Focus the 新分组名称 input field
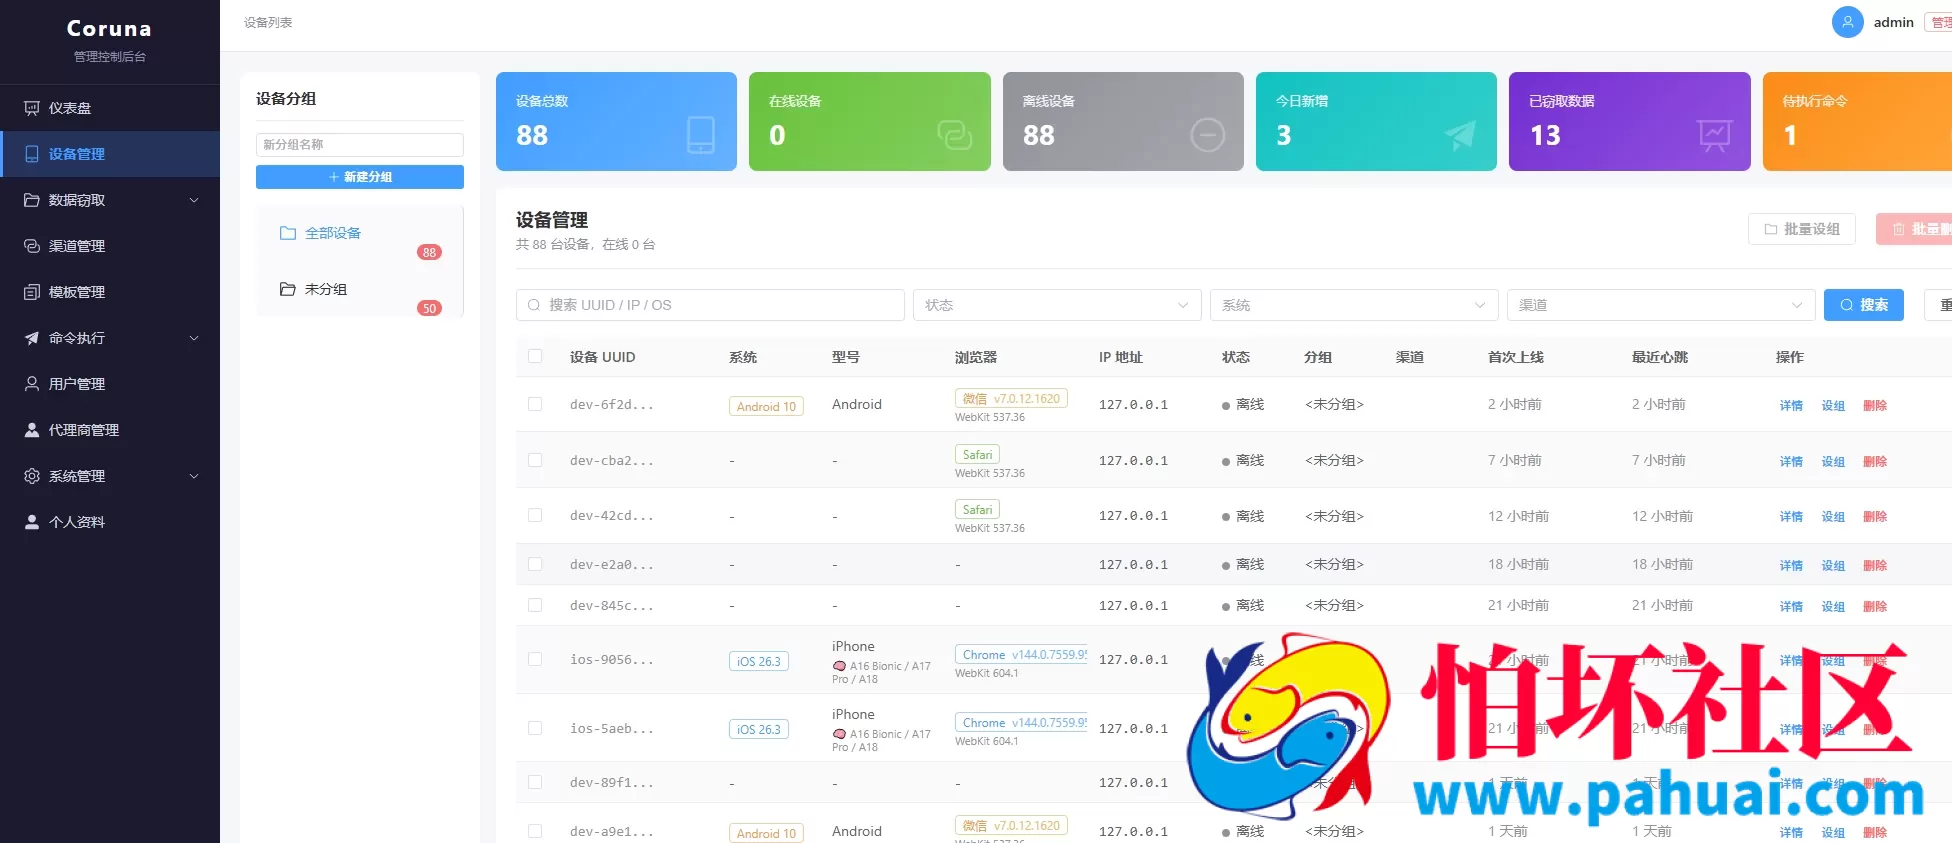The image size is (1952, 843). coord(360,145)
